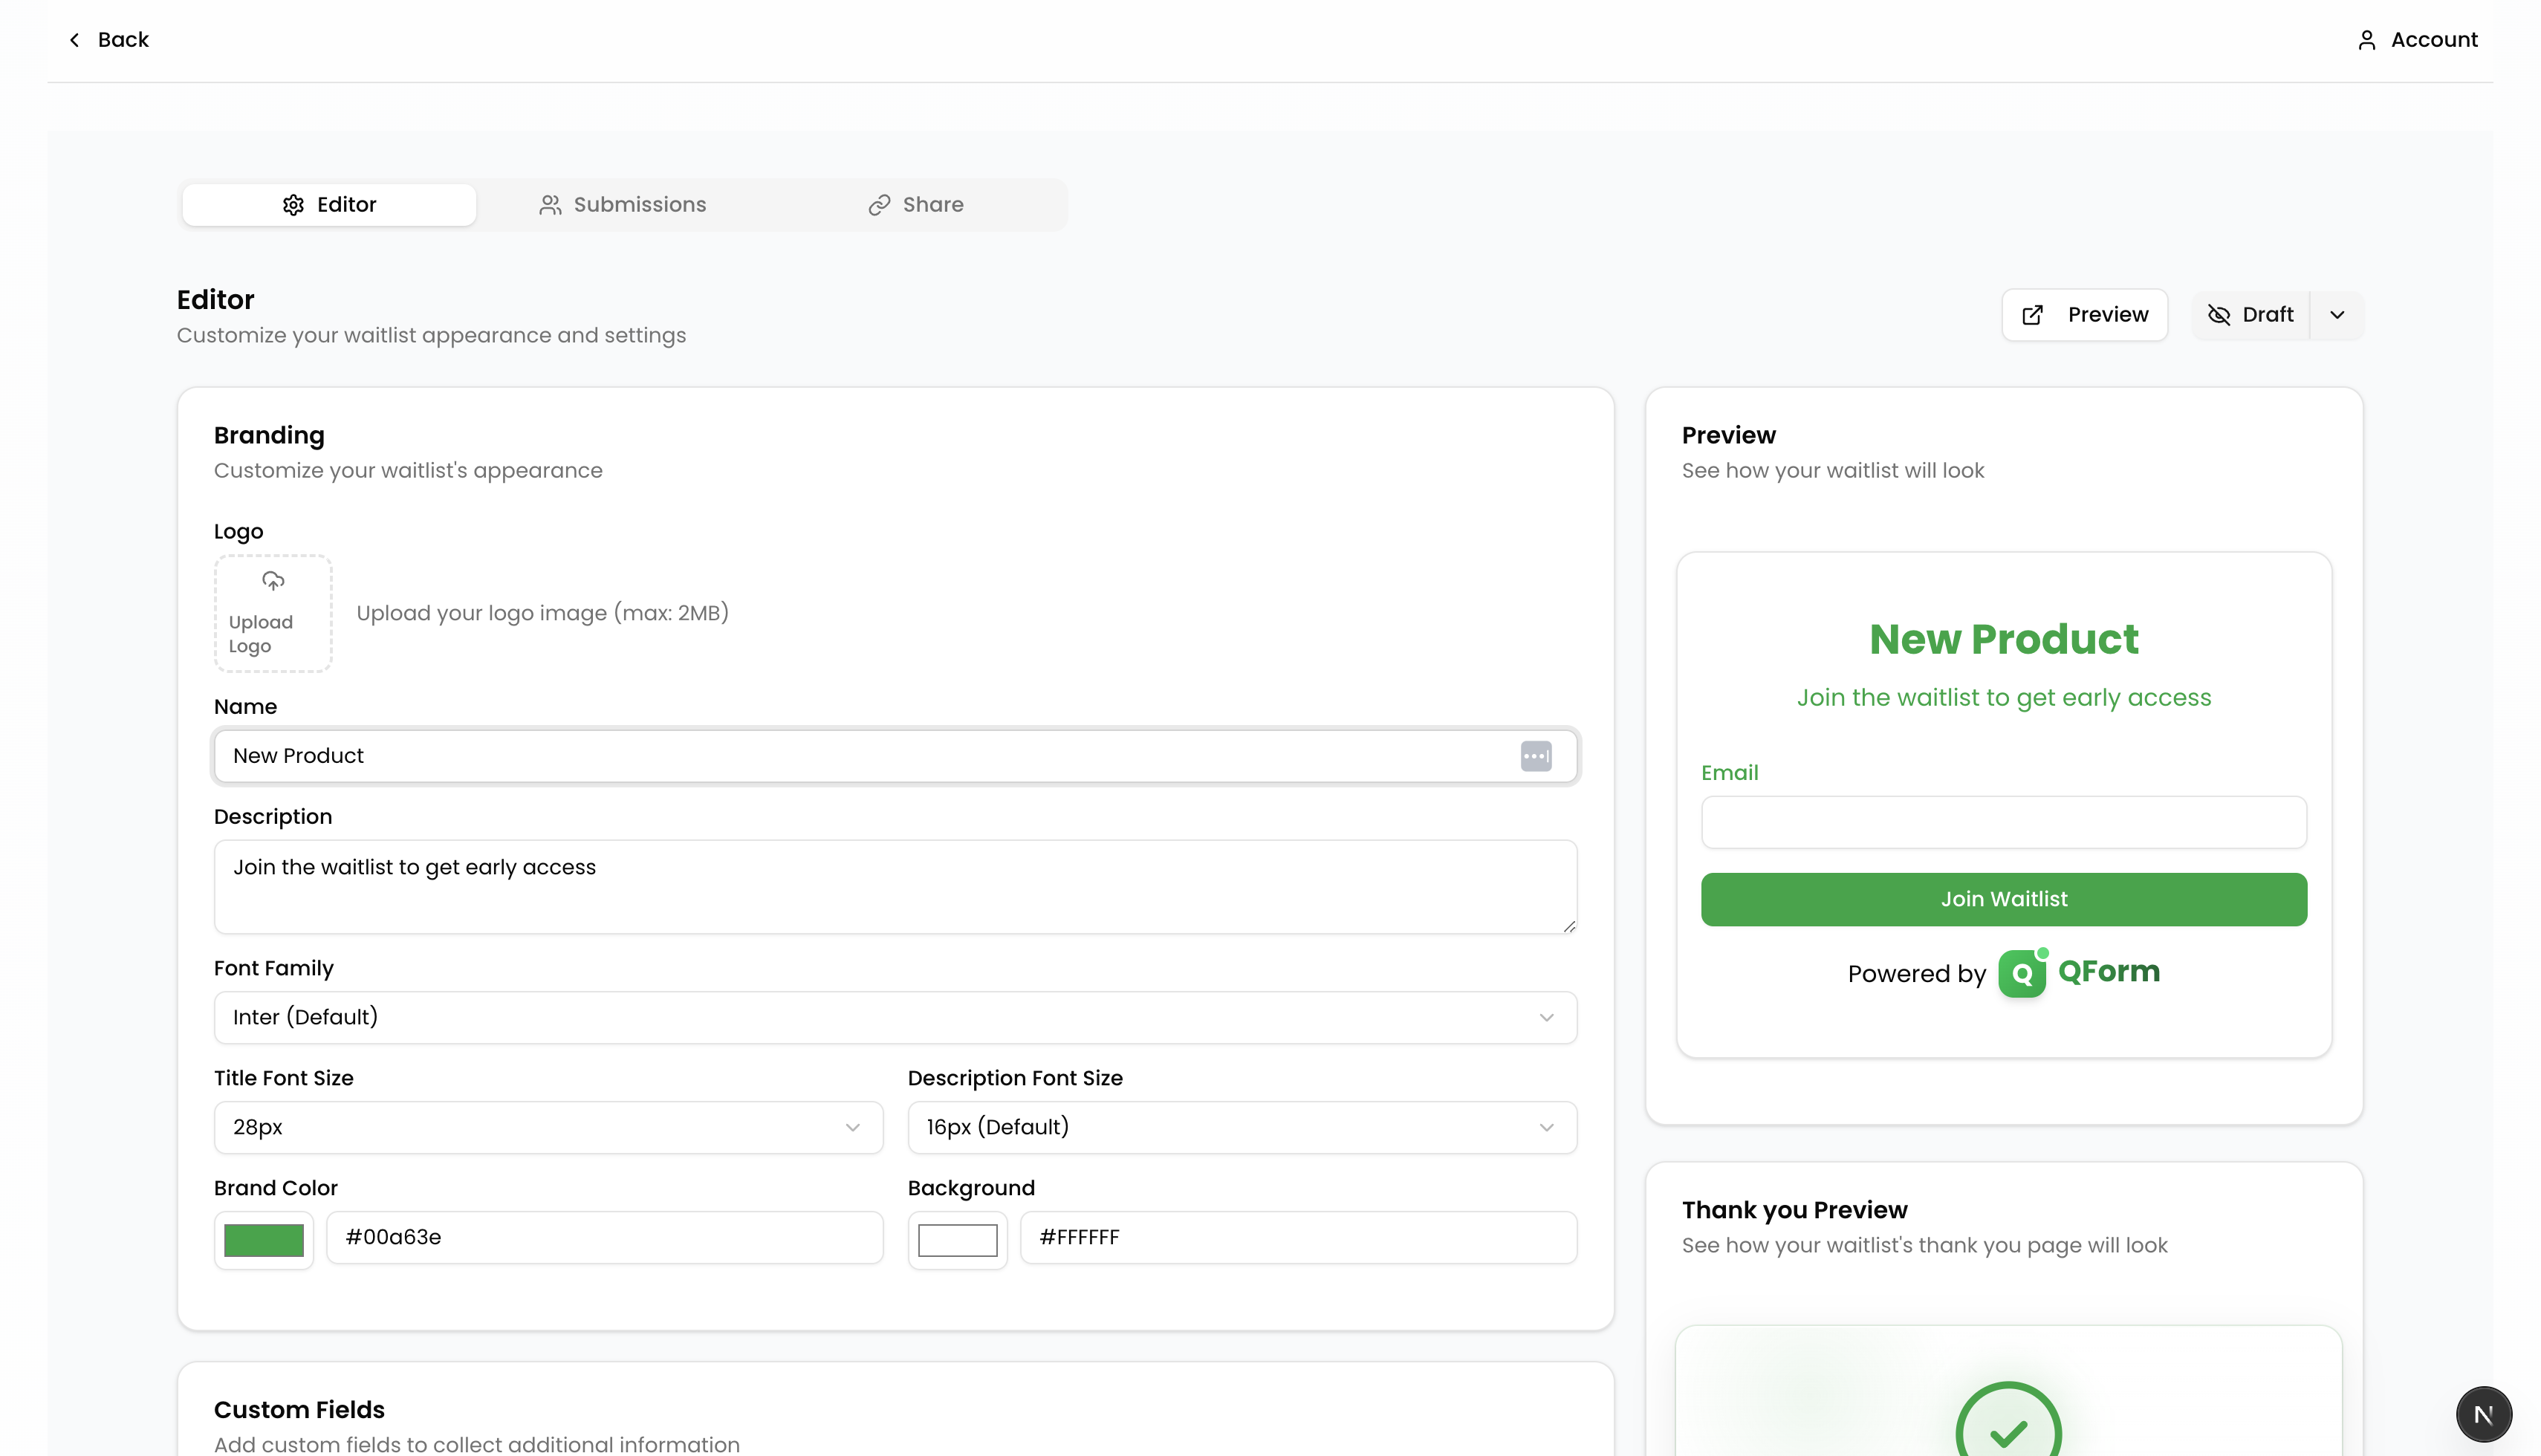Switch to the Share tab
Screen dimensions: 2541x1456
tap(916, 205)
